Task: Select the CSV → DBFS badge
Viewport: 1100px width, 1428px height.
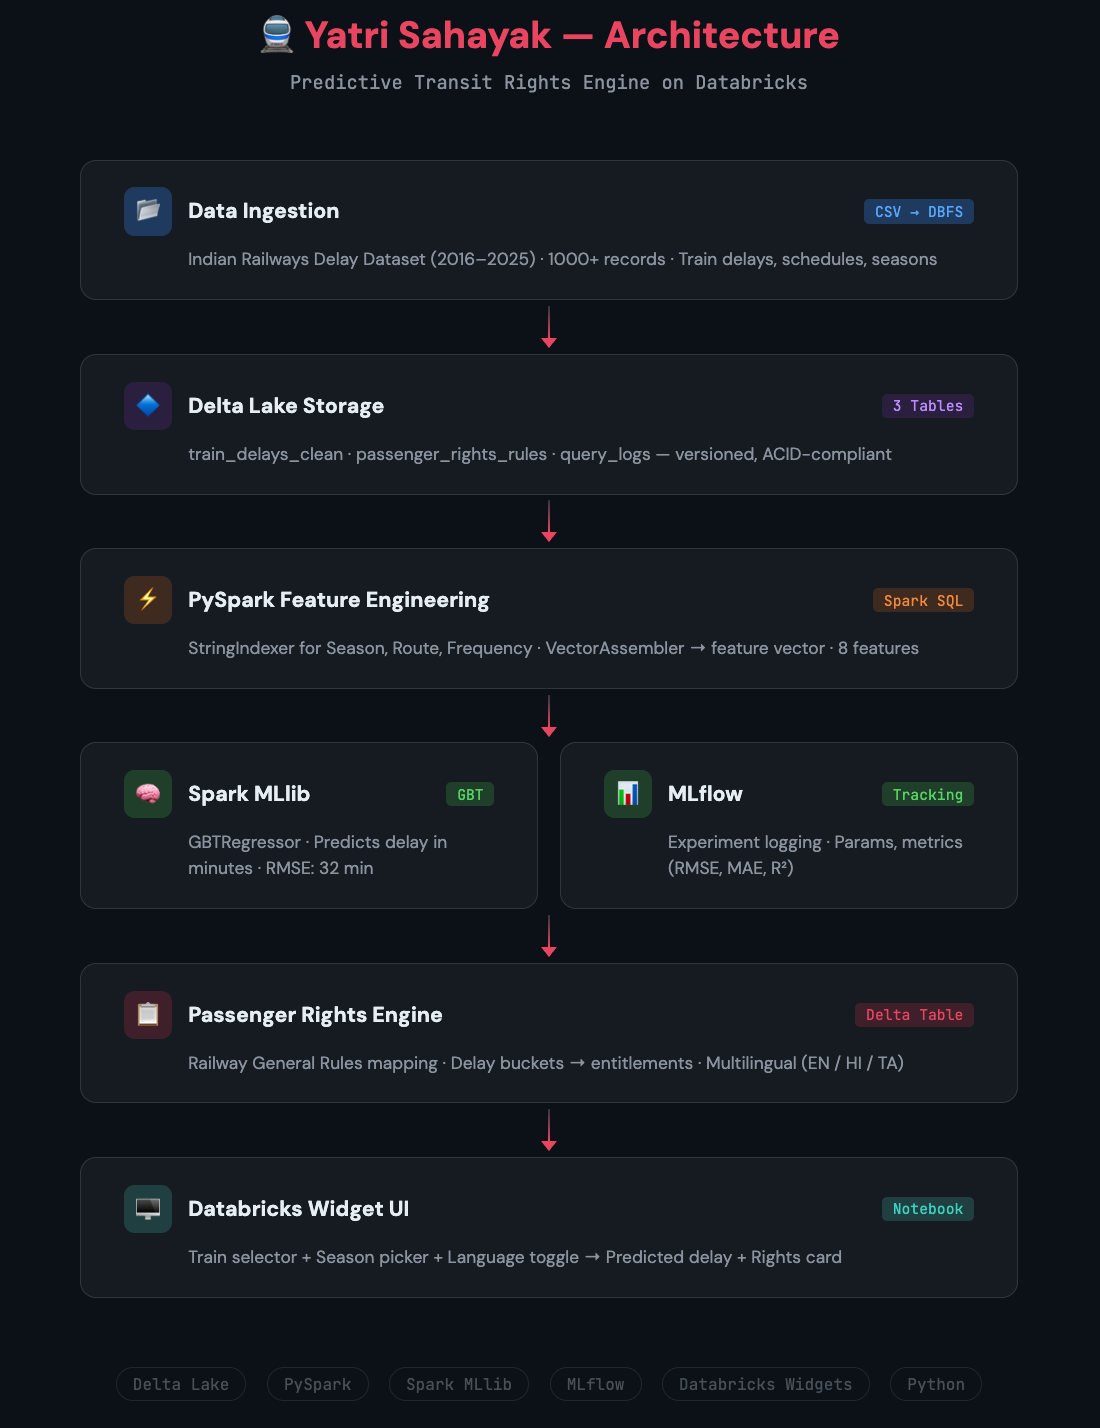Action: tap(919, 212)
